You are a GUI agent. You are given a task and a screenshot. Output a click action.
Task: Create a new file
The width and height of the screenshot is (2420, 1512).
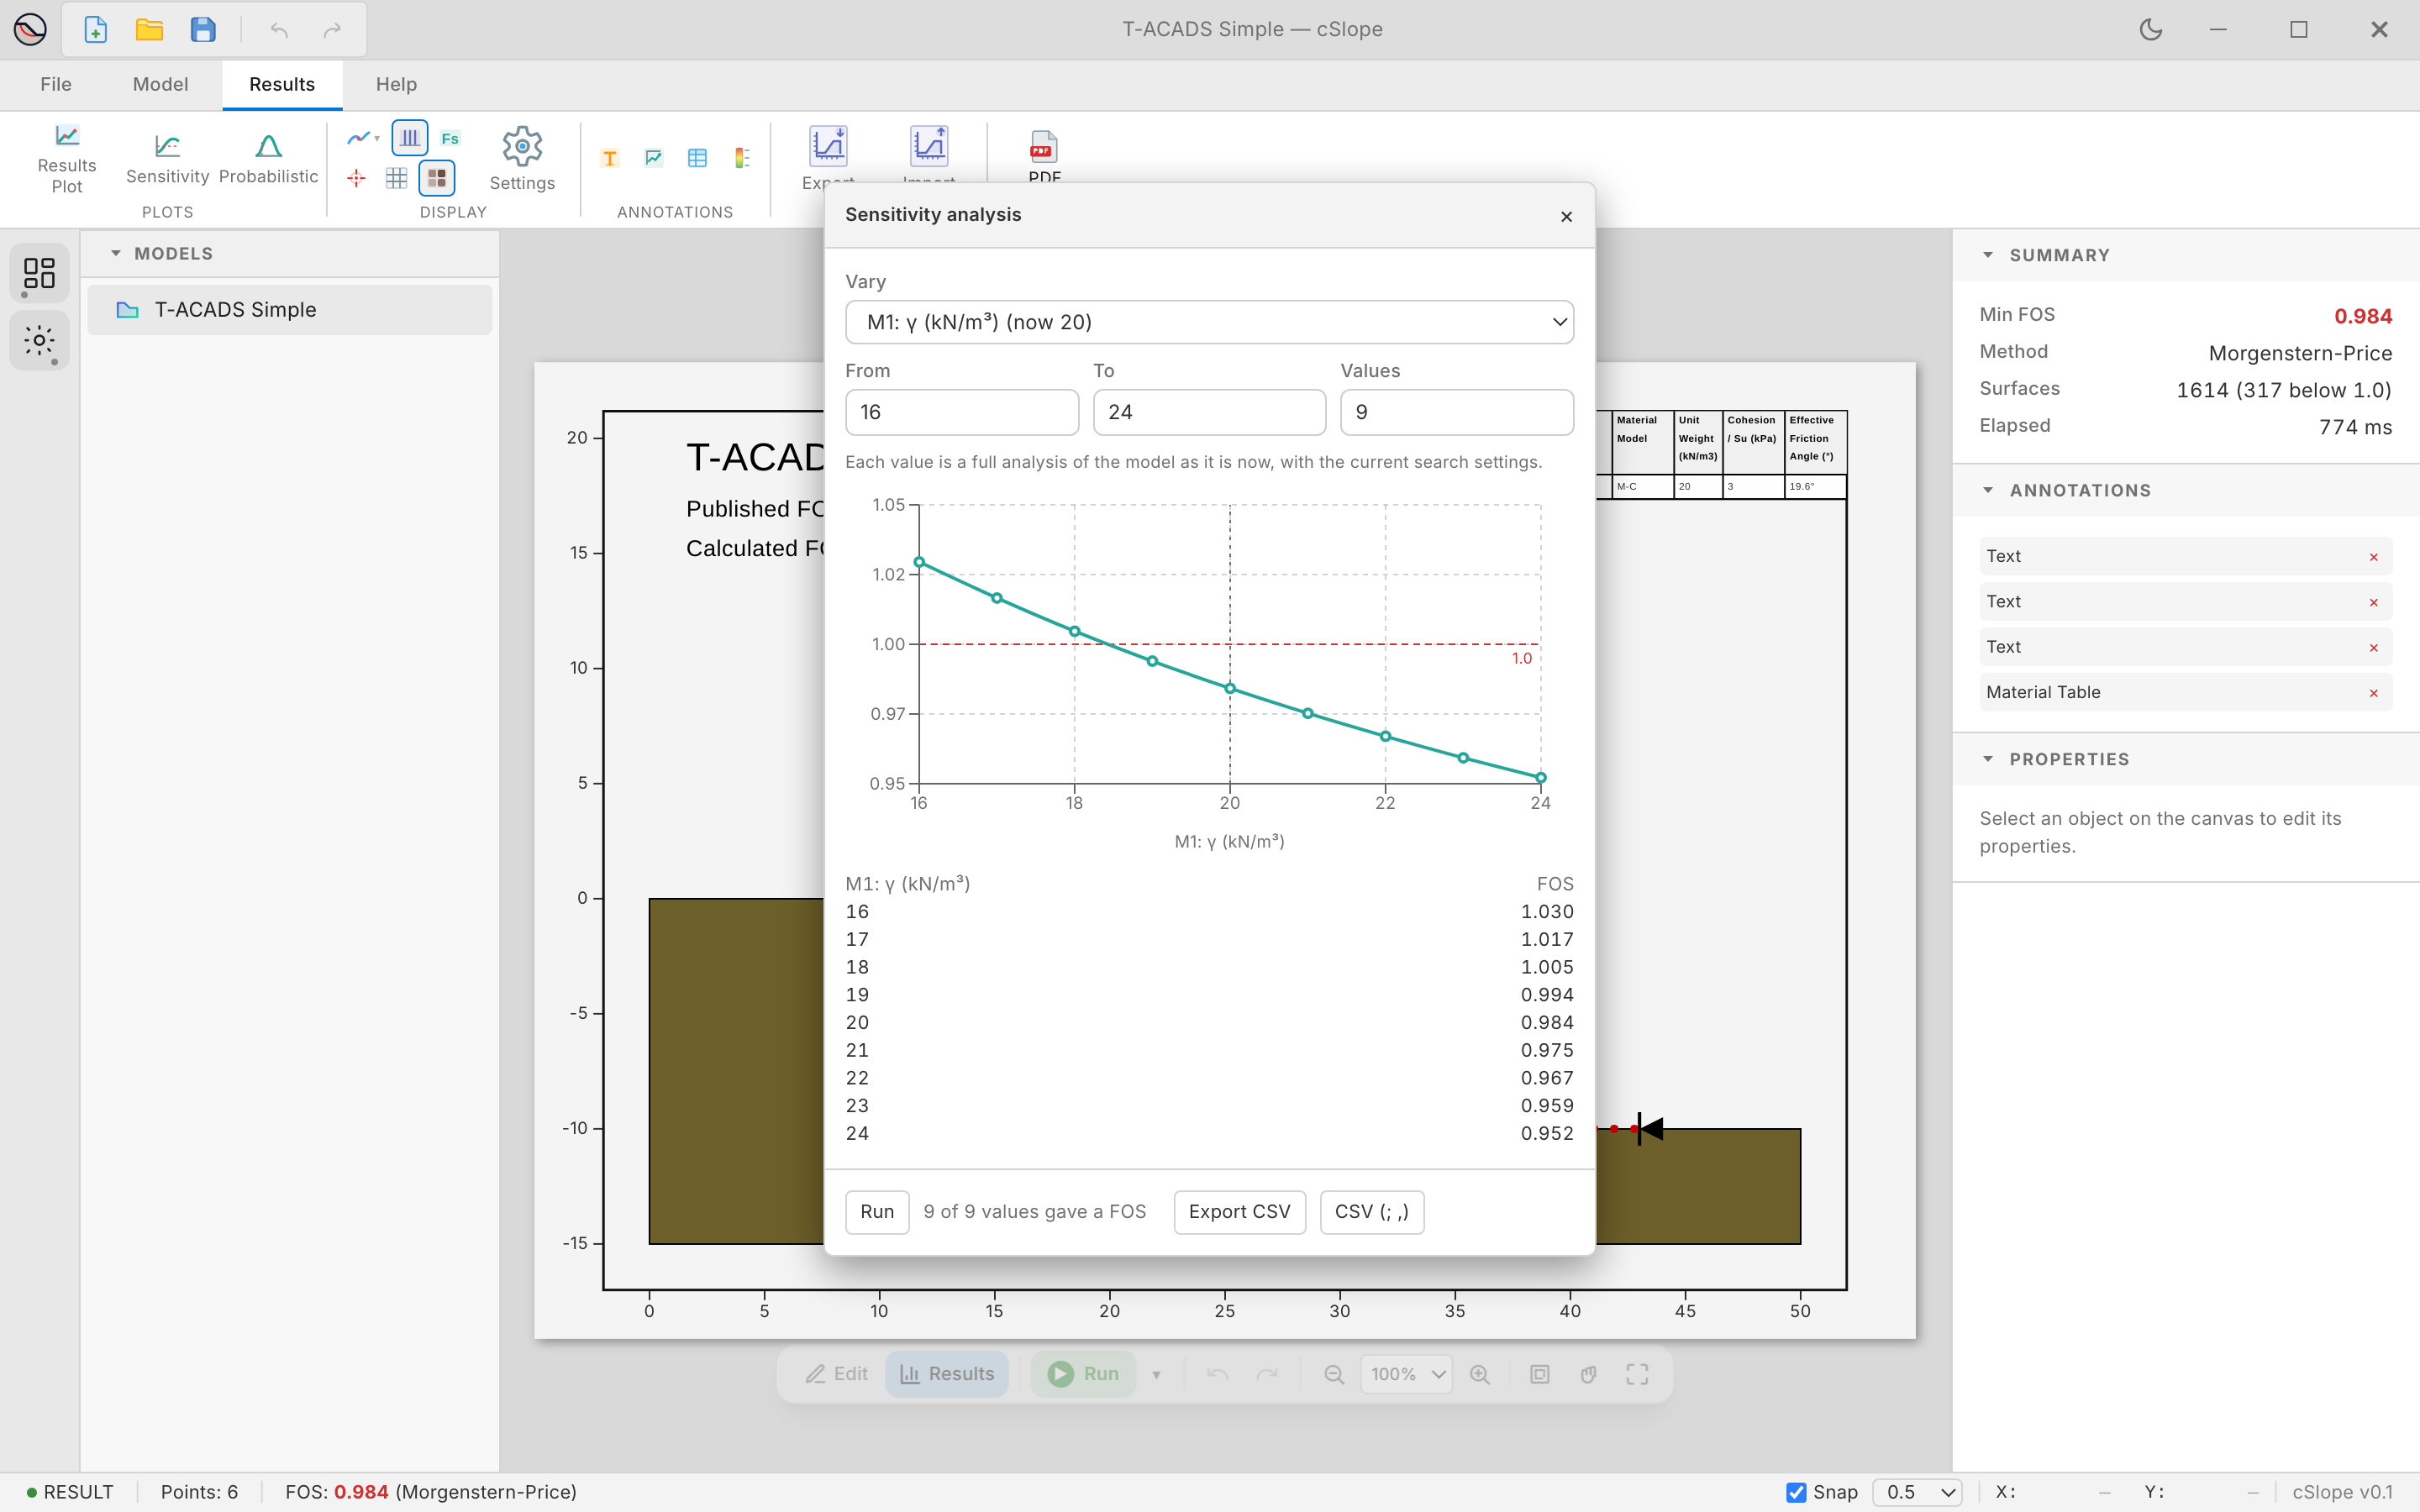click(96, 29)
